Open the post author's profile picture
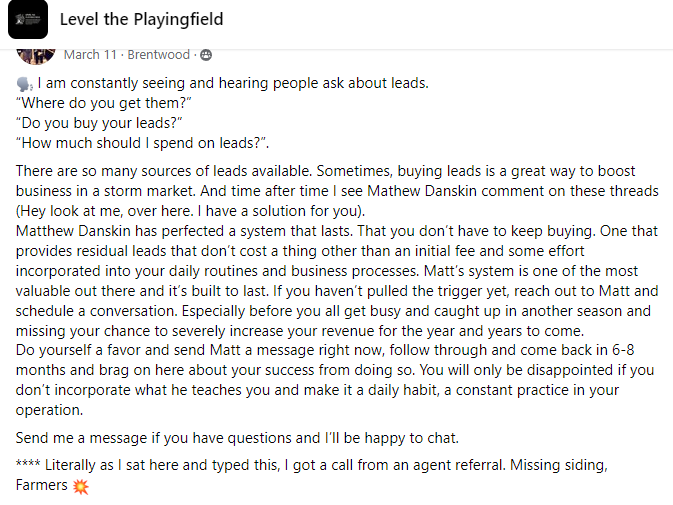 click(x=36, y=56)
